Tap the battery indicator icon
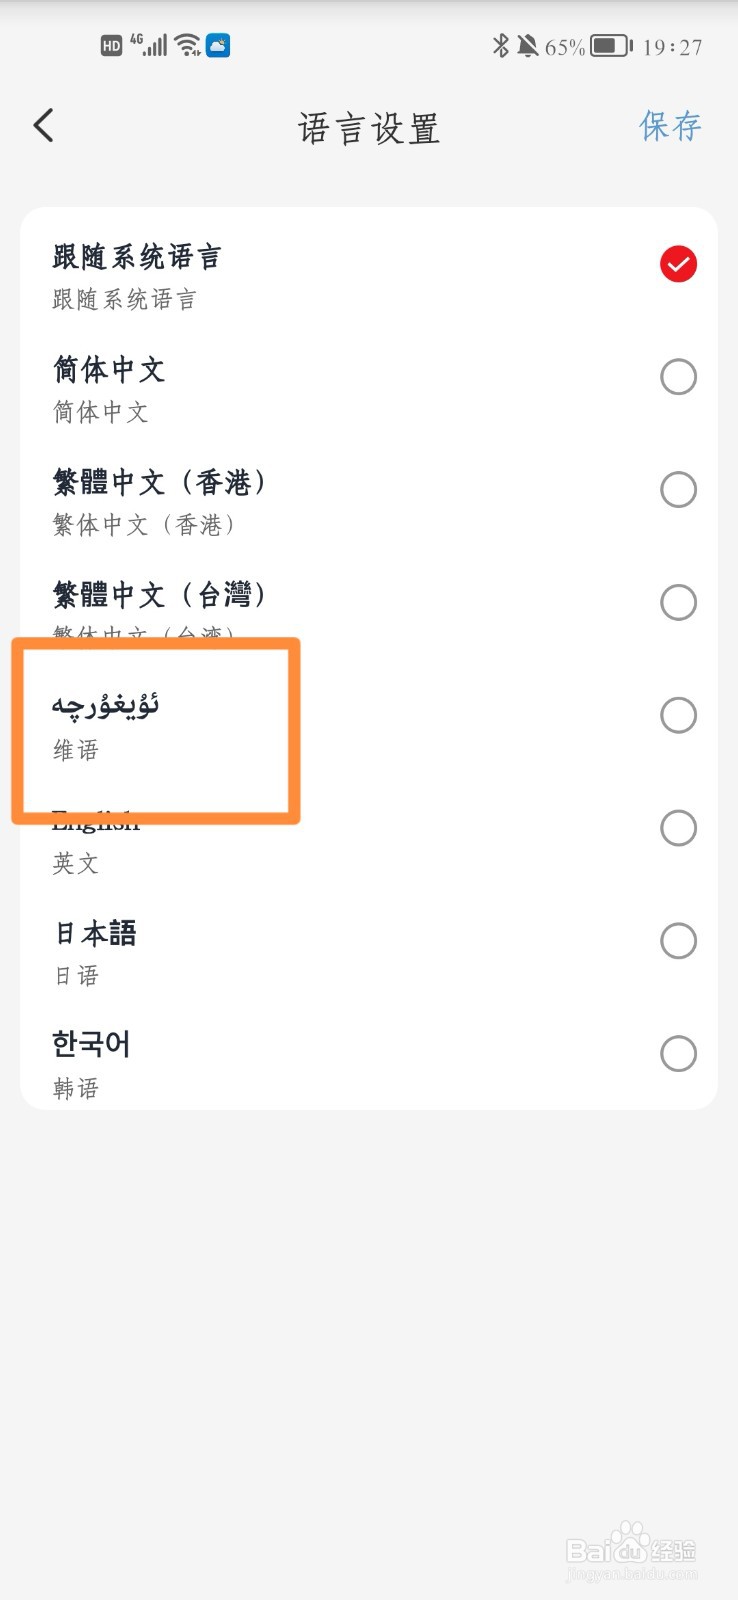Image resolution: width=738 pixels, height=1600 pixels. (611, 46)
